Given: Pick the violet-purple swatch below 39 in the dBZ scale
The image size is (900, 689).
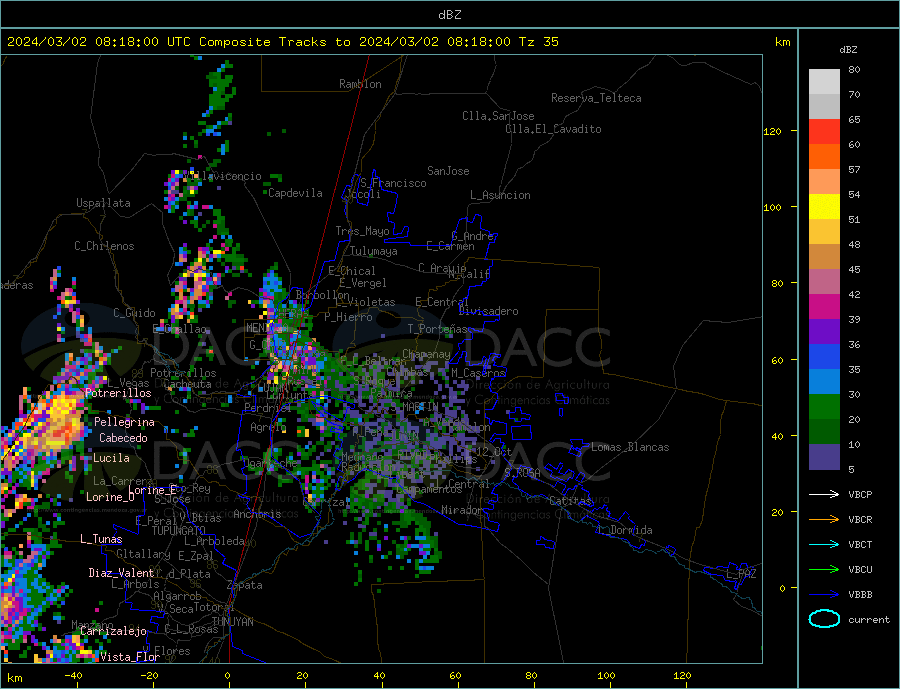Looking at the screenshot, I should (x=824, y=332).
